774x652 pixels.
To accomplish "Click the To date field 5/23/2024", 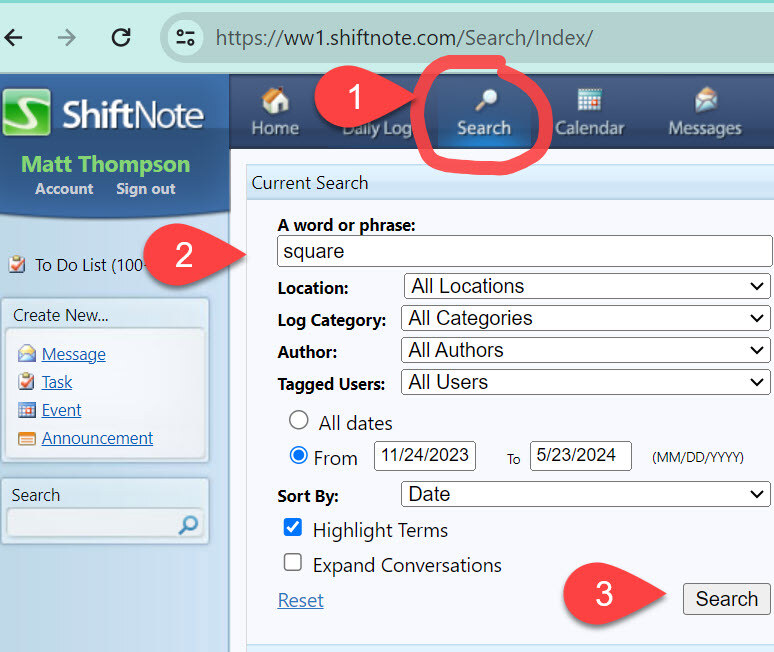I will [581, 456].
